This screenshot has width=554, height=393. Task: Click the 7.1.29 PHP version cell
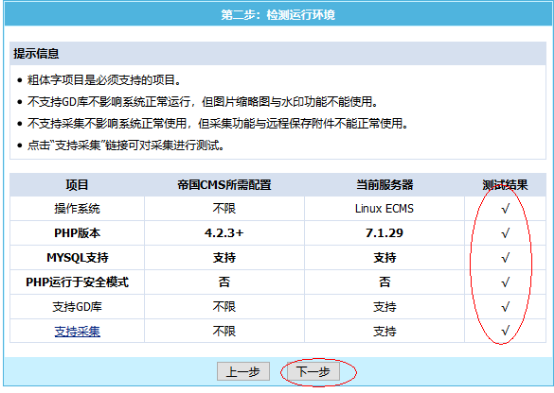(384, 233)
